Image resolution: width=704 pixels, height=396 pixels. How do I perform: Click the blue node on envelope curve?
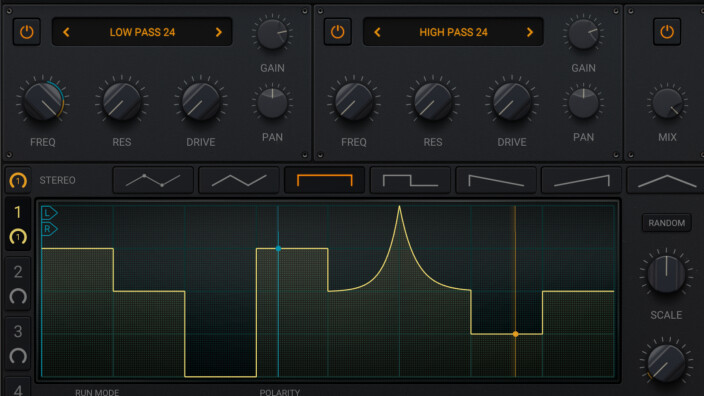[278, 248]
